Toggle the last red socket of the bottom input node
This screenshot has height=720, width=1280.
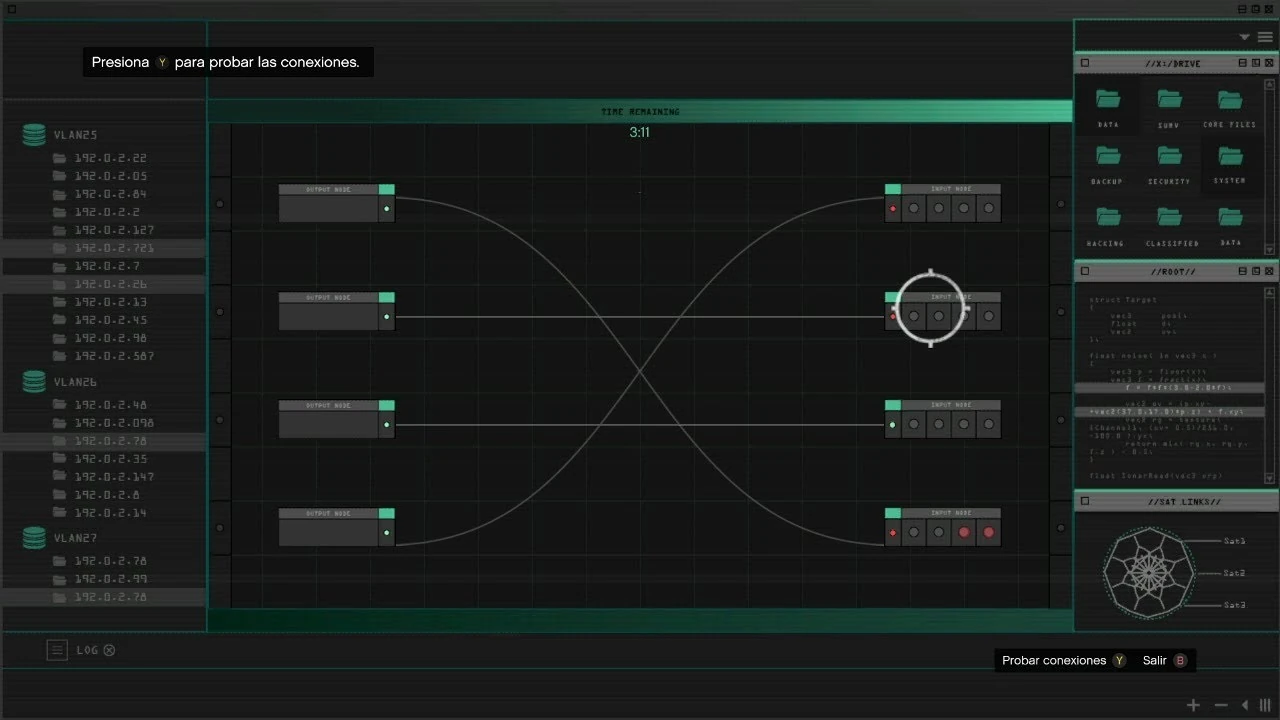[988, 532]
